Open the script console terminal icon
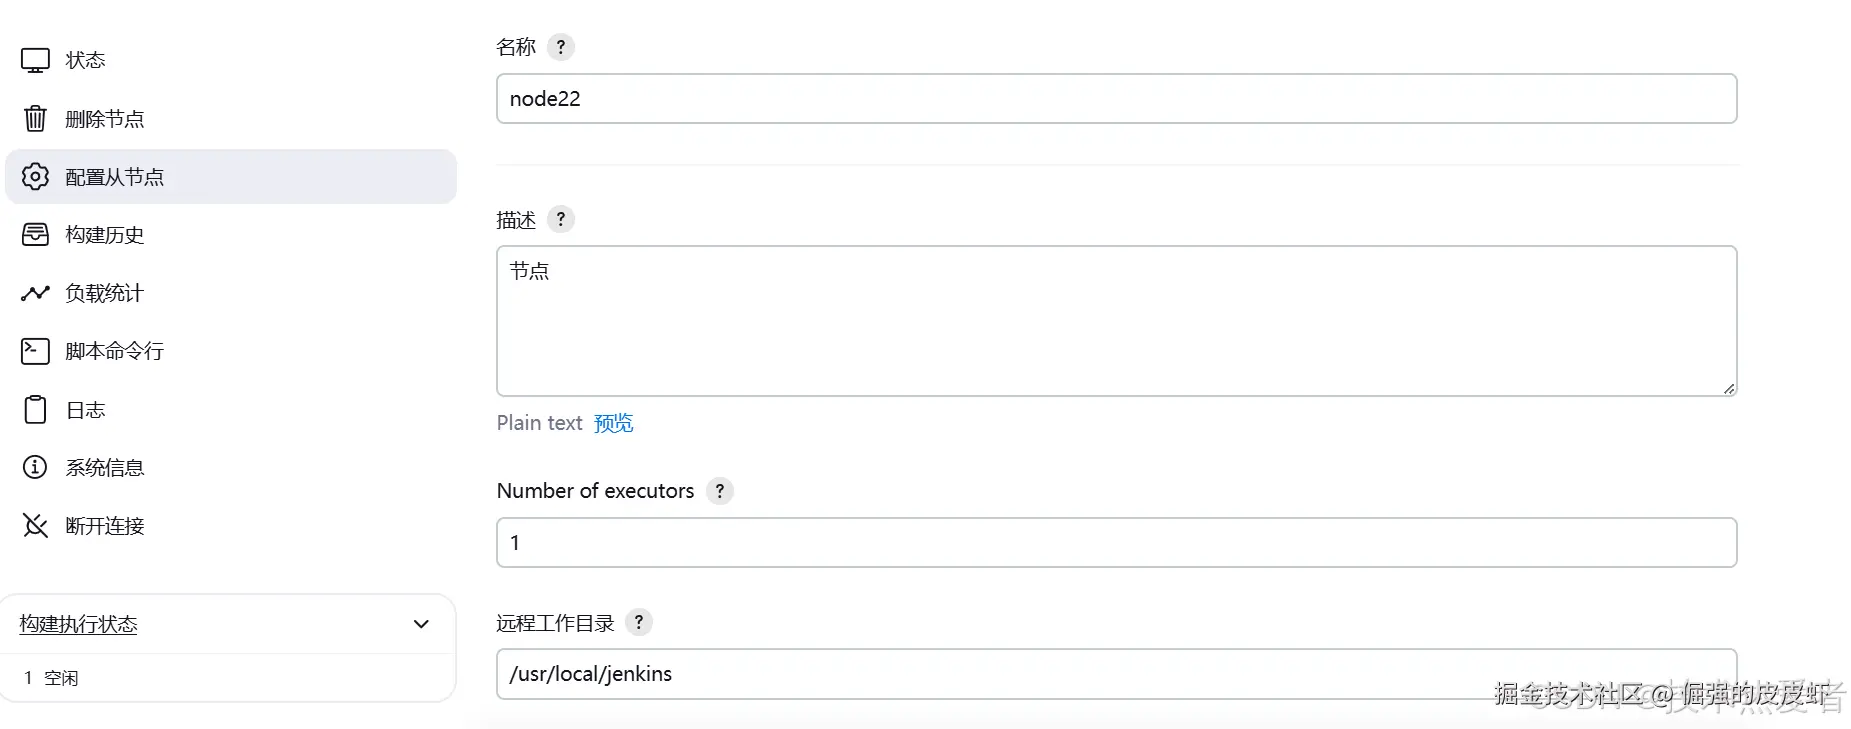 [35, 351]
